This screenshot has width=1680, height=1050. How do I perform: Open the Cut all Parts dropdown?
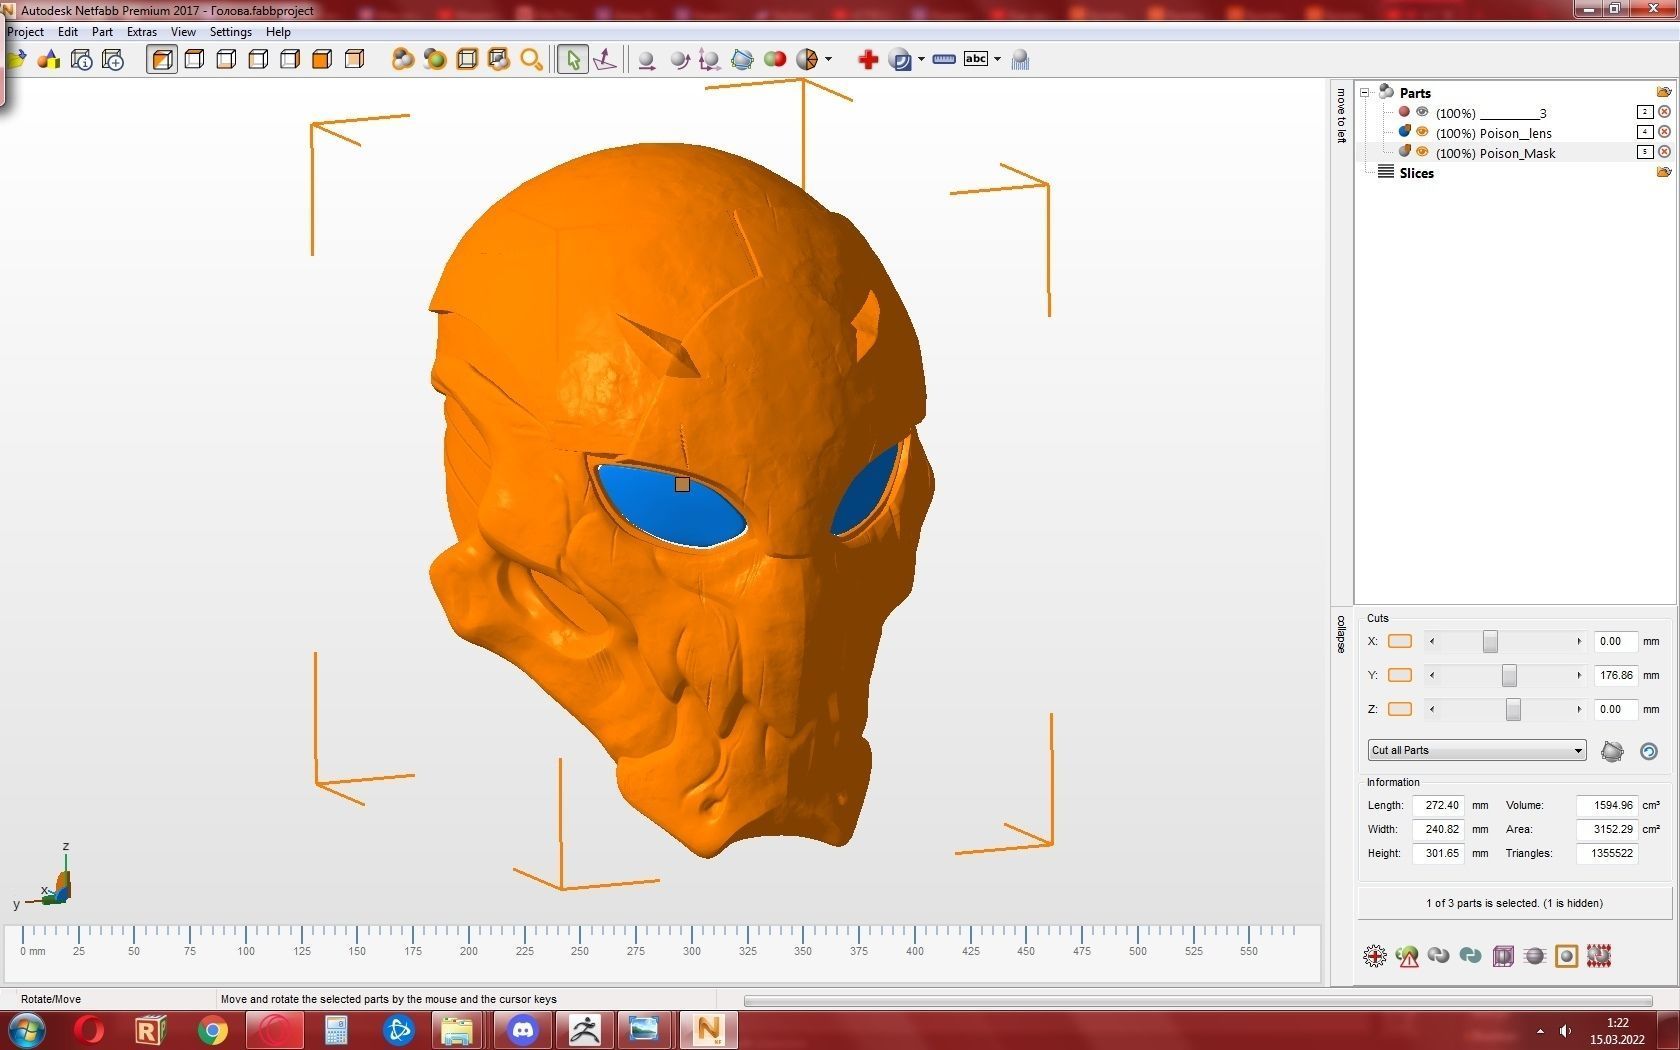click(1477, 751)
